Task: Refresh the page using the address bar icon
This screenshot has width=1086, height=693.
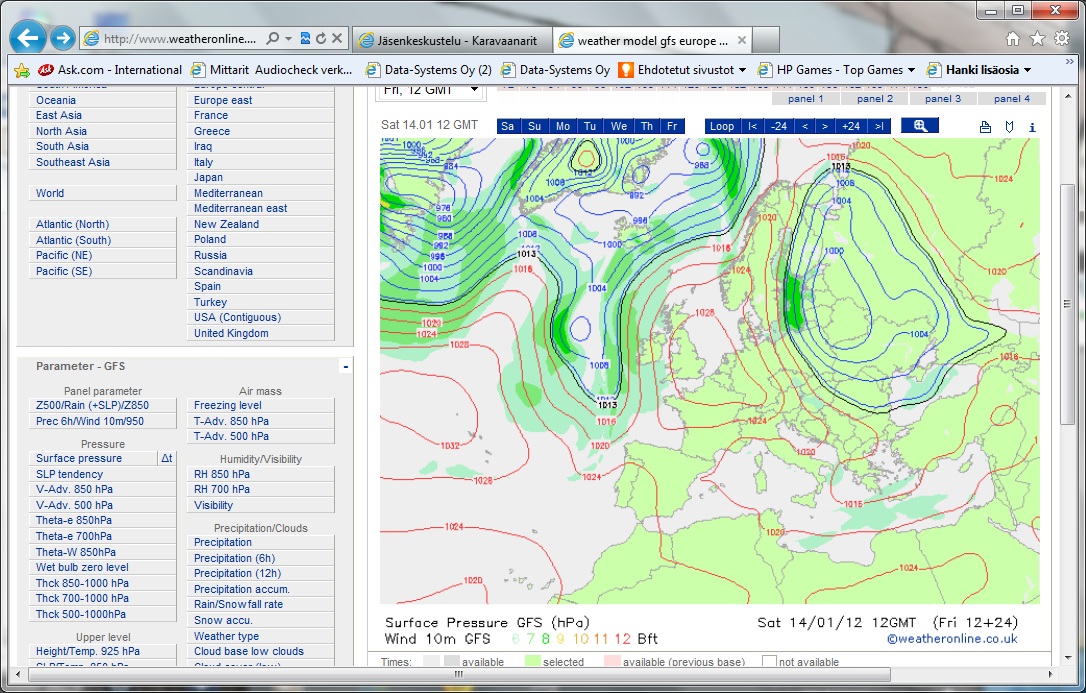Action: pyautogui.click(x=321, y=39)
